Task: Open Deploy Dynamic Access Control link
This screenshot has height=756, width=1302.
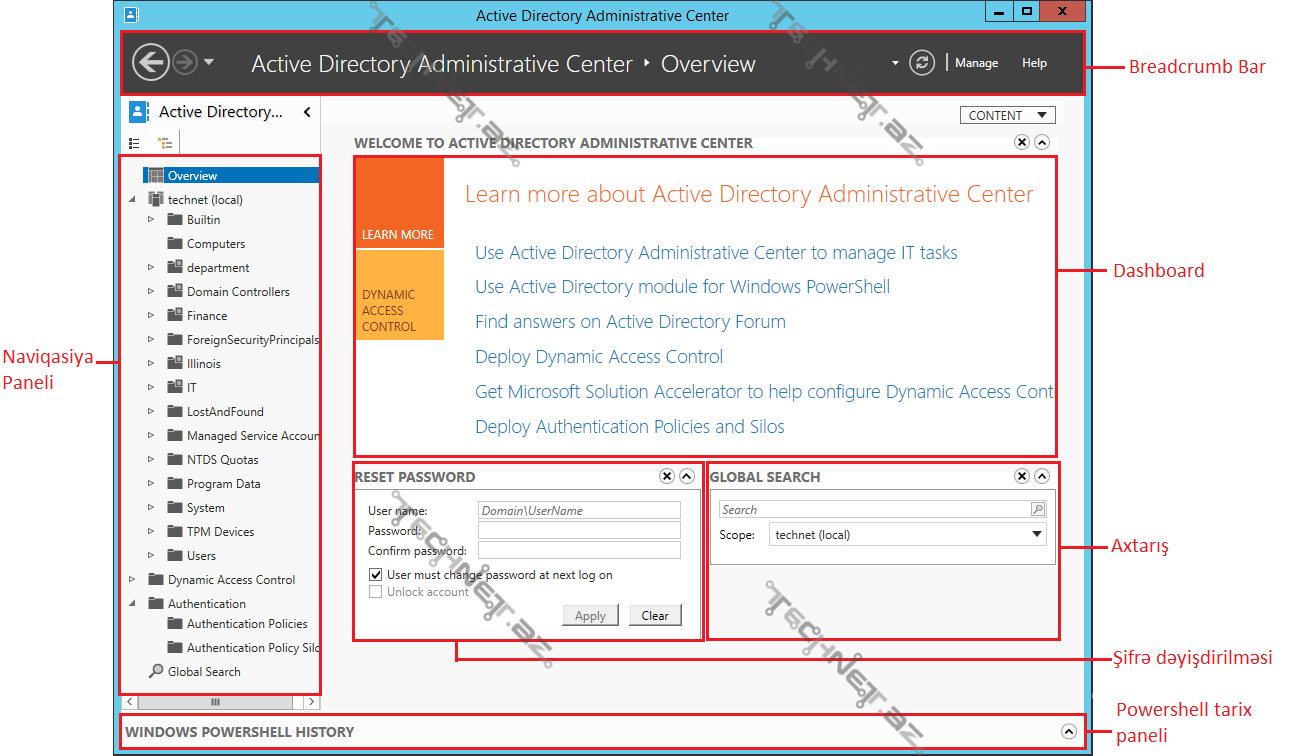Action: coord(599,357)
